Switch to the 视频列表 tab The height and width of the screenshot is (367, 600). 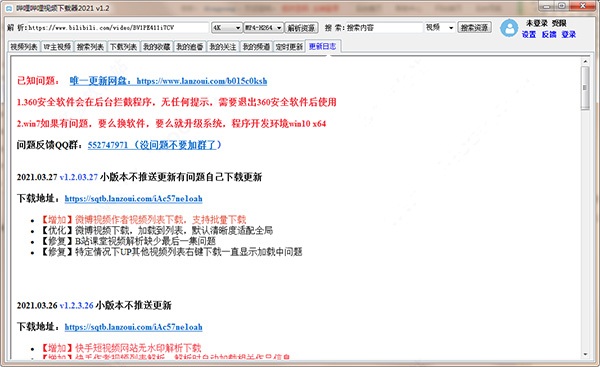point(24,47)
